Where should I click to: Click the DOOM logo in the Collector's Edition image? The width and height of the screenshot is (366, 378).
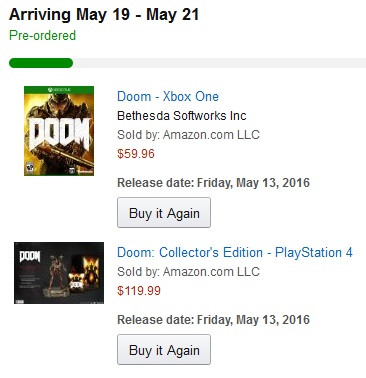(x=30, y=256)
